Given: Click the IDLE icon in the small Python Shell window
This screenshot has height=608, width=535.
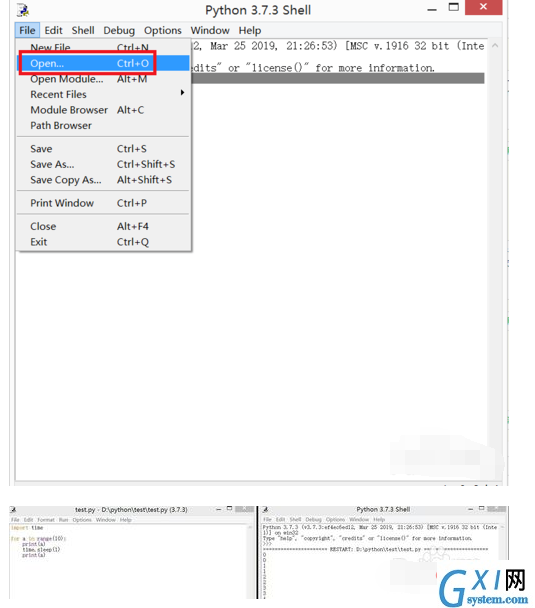Looking at the screenshot, I should pos(266,509).
